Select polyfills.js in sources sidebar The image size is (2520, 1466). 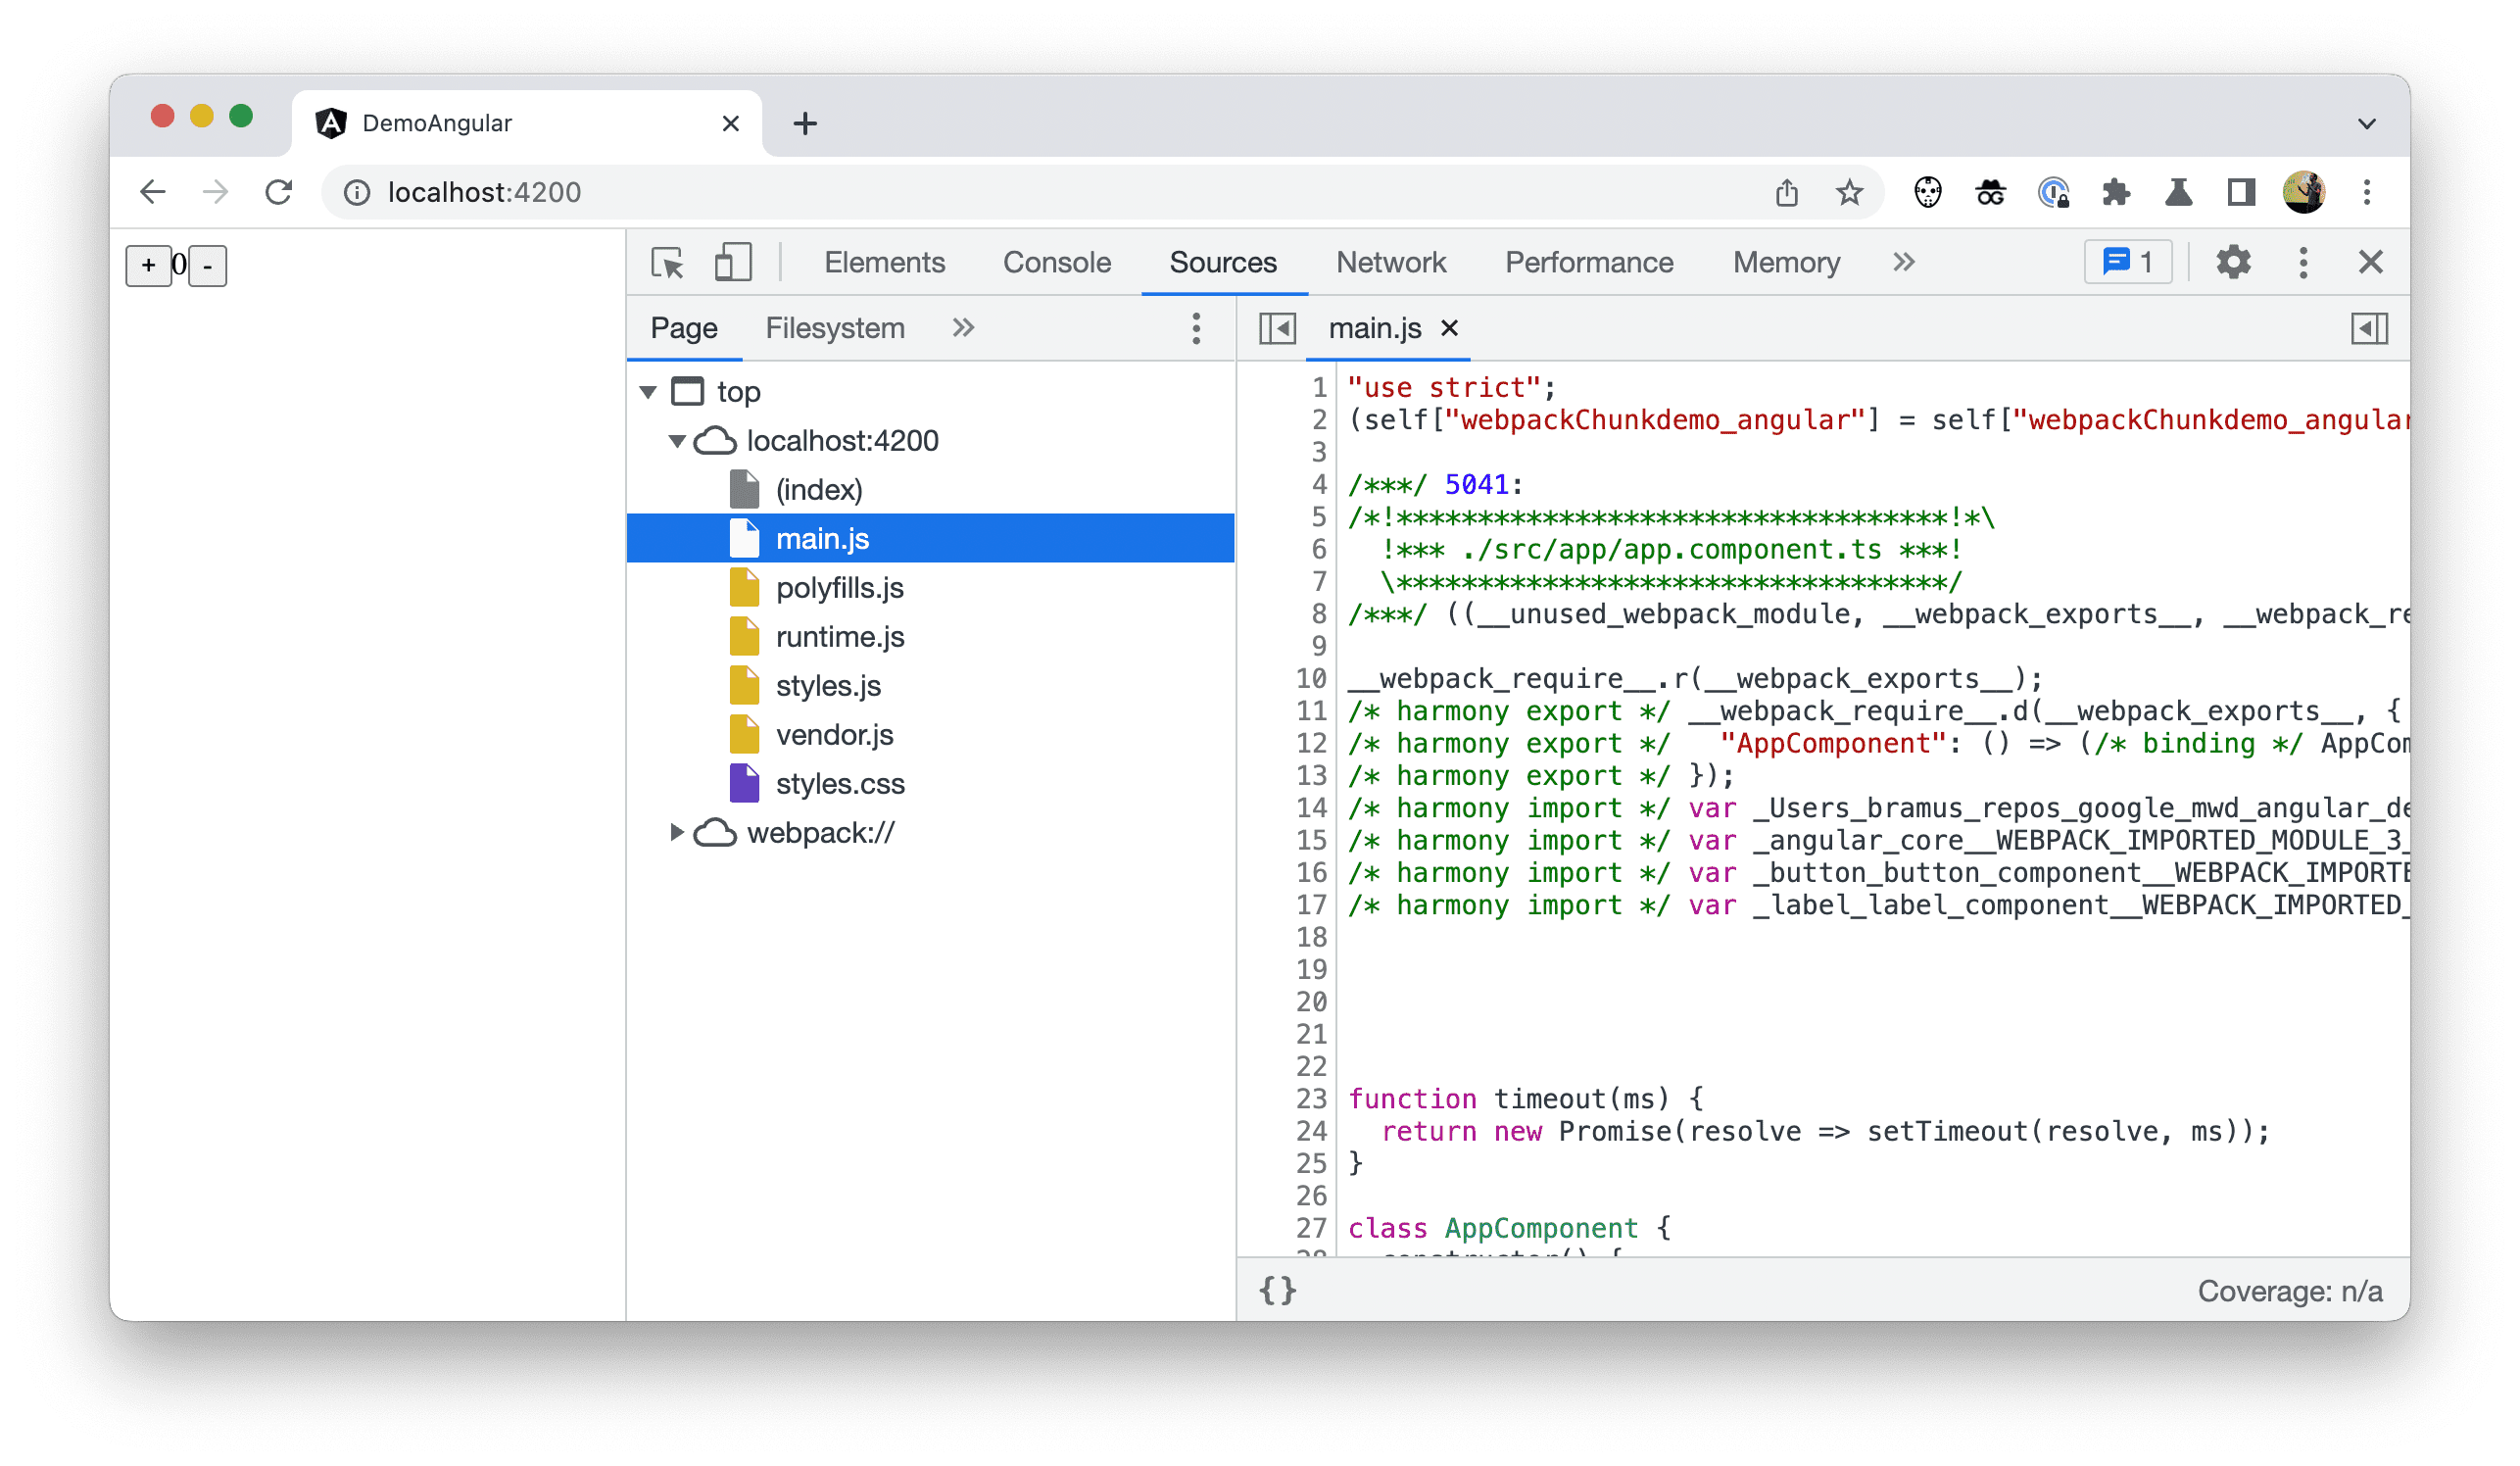point(837,586)
